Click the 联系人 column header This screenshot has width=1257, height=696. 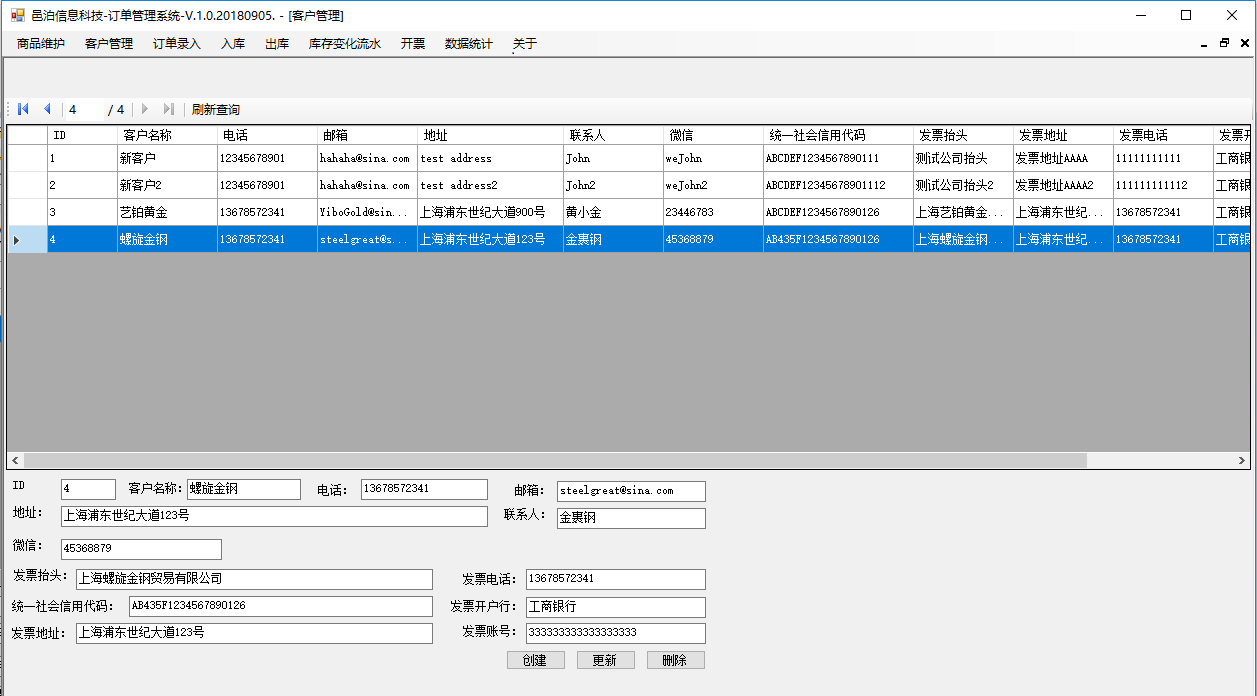point(613,136)
